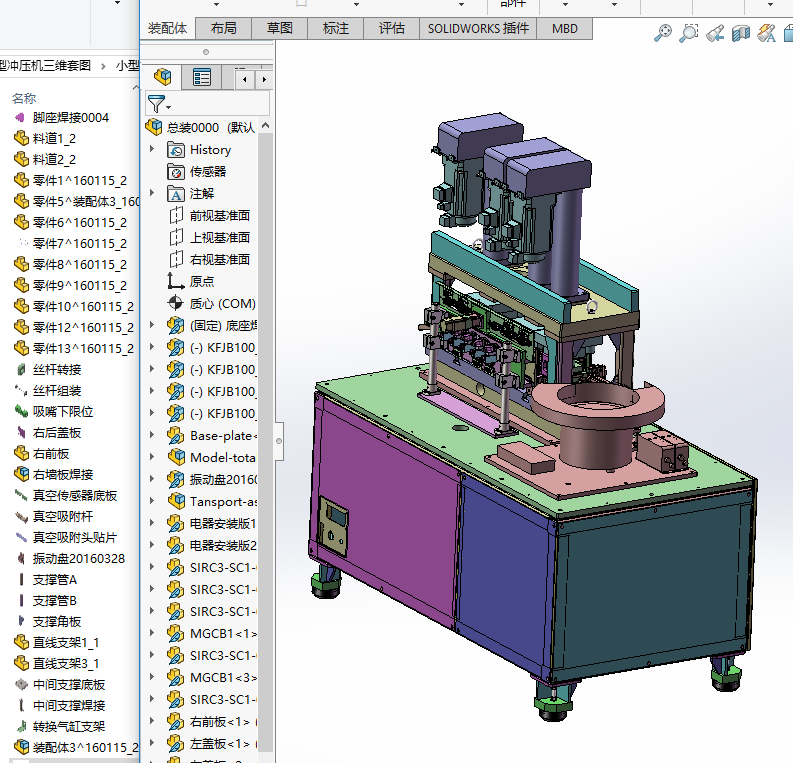The image size is (793, 763).
Task: Click the filter funnel icon in tree
Action: [157, 103]
